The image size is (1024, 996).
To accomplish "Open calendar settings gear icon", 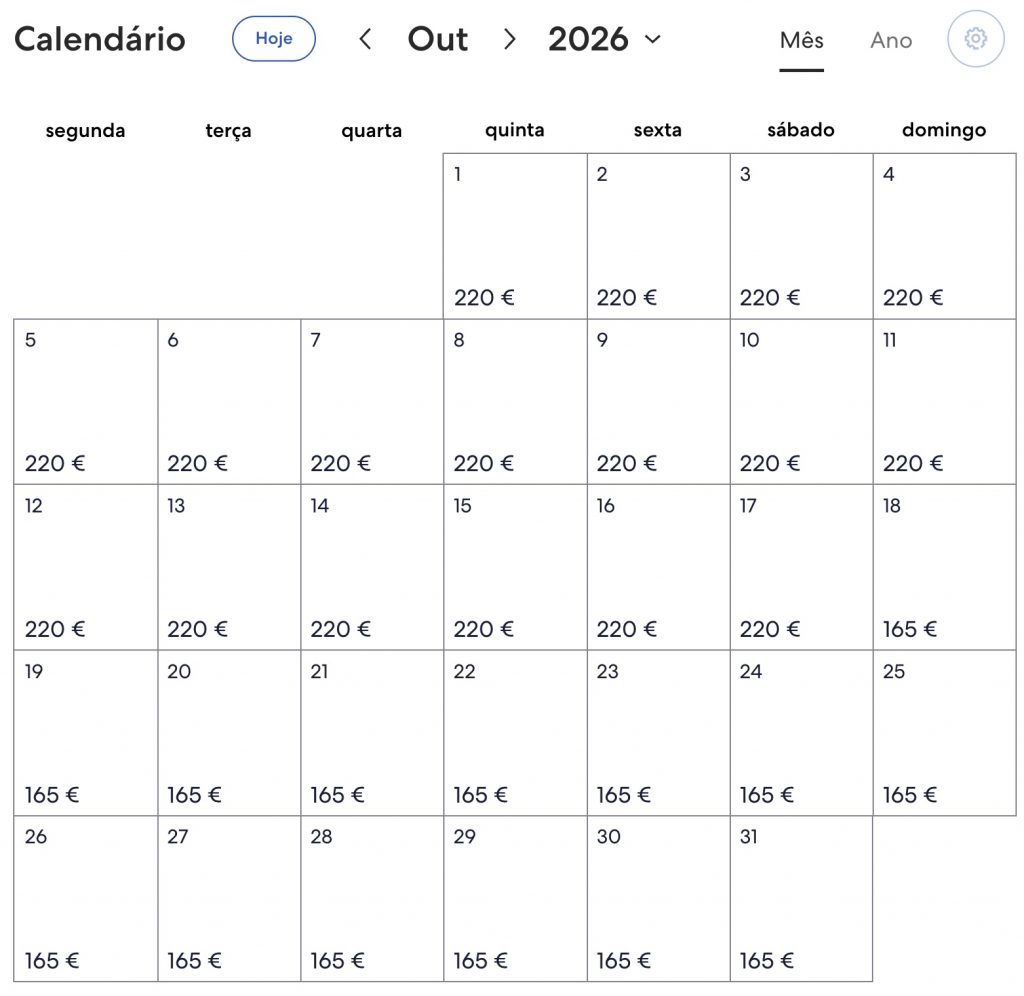I will 975,39.
